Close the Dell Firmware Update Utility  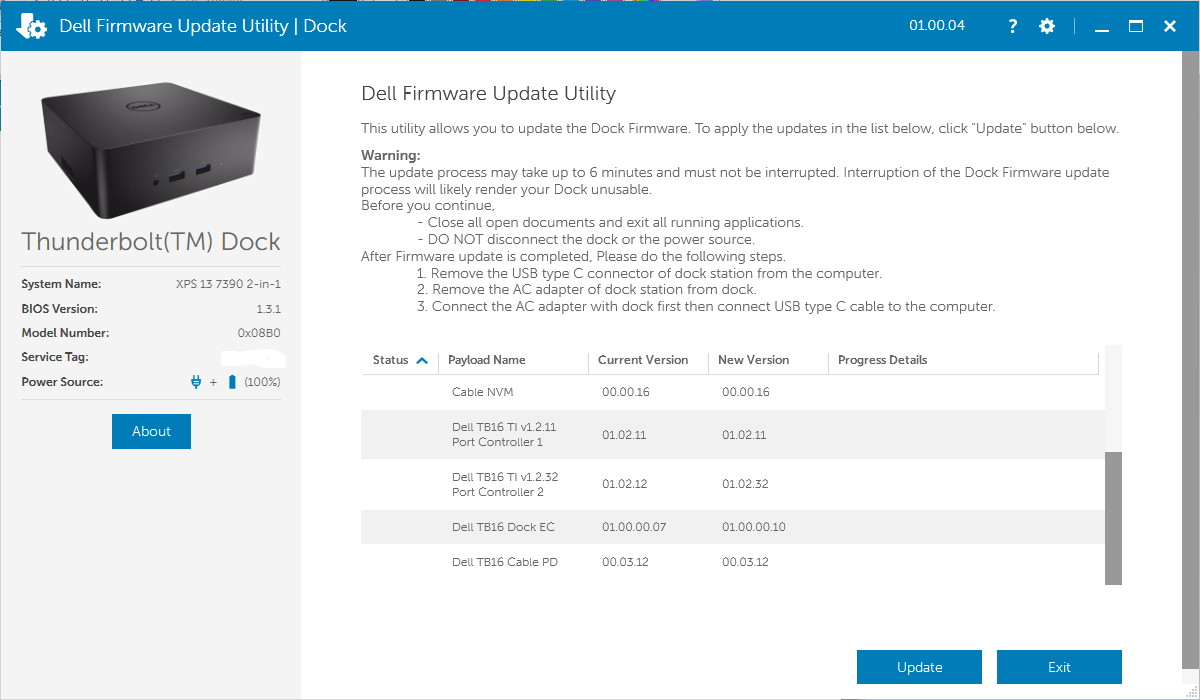click(x=1169, y=26)
